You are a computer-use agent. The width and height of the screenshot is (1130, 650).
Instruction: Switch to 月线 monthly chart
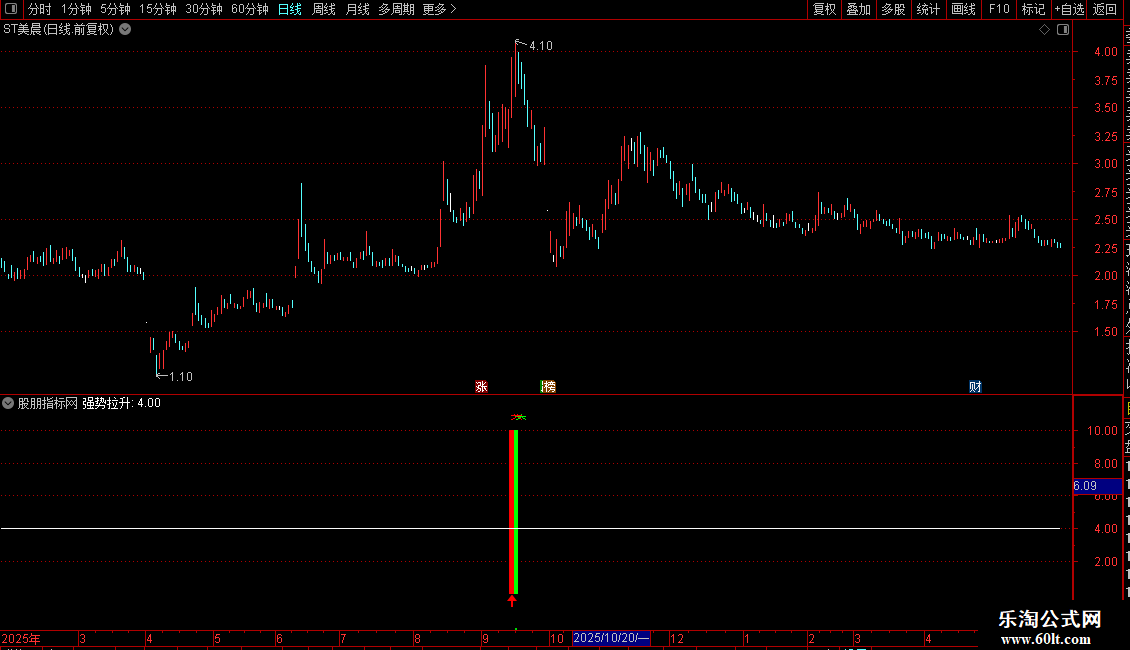(x=357, y=9)
